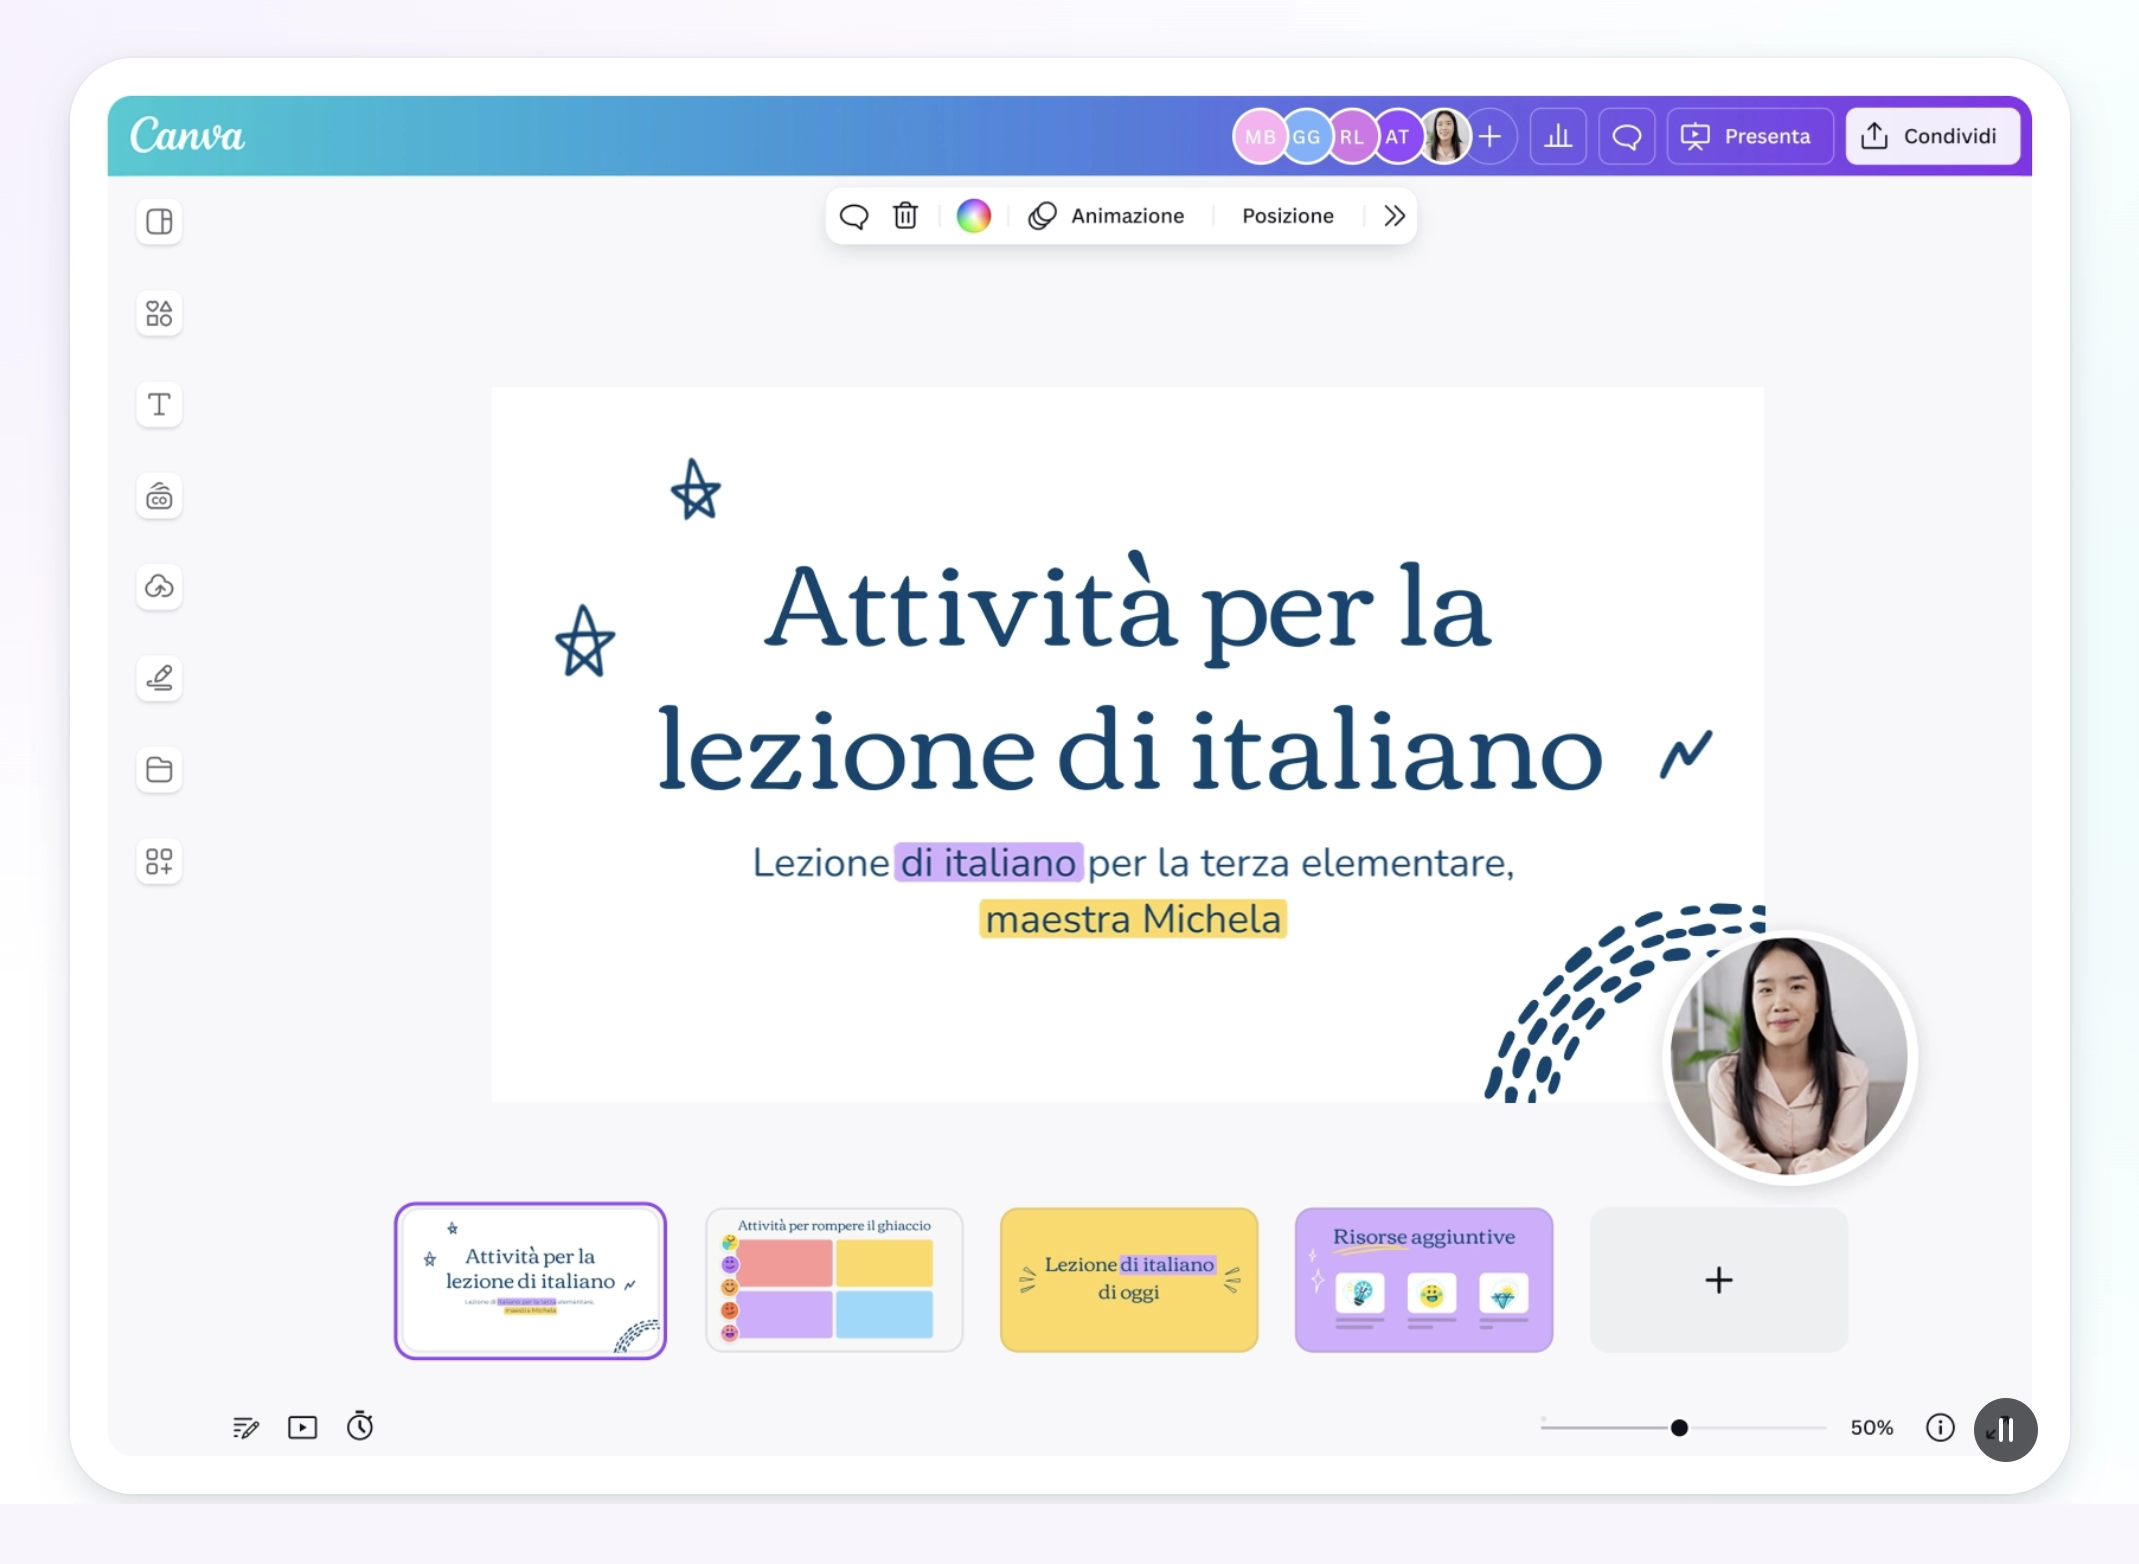Open the duration play-frame icon
This screenshot has width=2139, height=1564.
tap(303, 1427)
